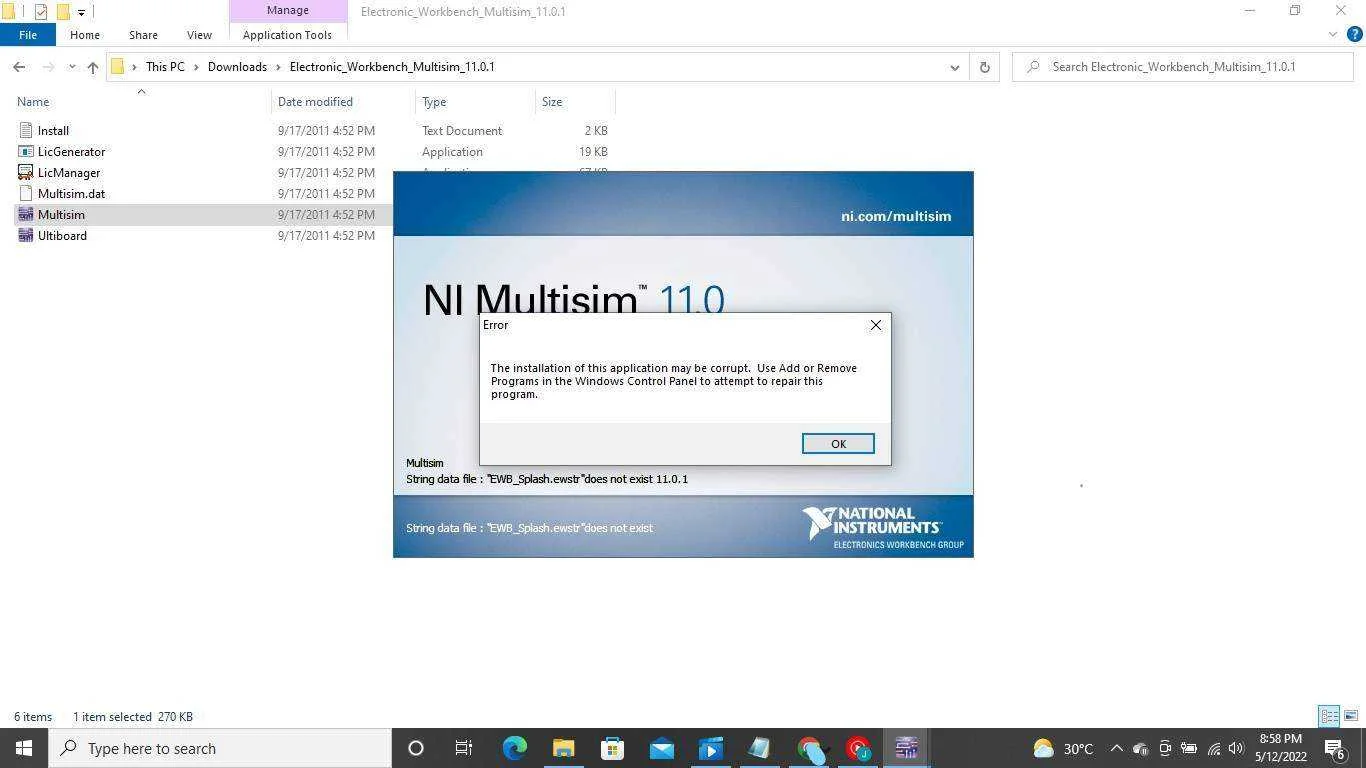The image size is (1366, 768).
Task: Open the notification center
Action: (1335, 748)
